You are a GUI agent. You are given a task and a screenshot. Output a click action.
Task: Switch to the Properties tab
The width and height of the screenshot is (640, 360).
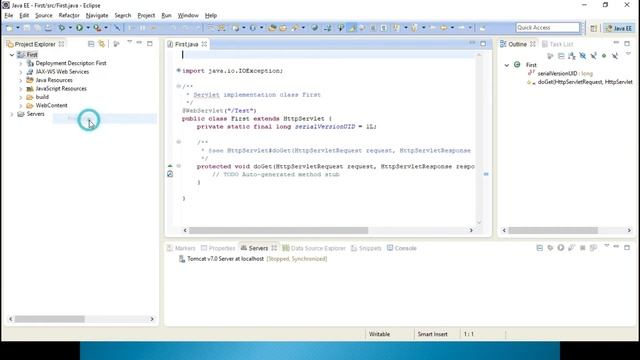[x=218, y=248]
